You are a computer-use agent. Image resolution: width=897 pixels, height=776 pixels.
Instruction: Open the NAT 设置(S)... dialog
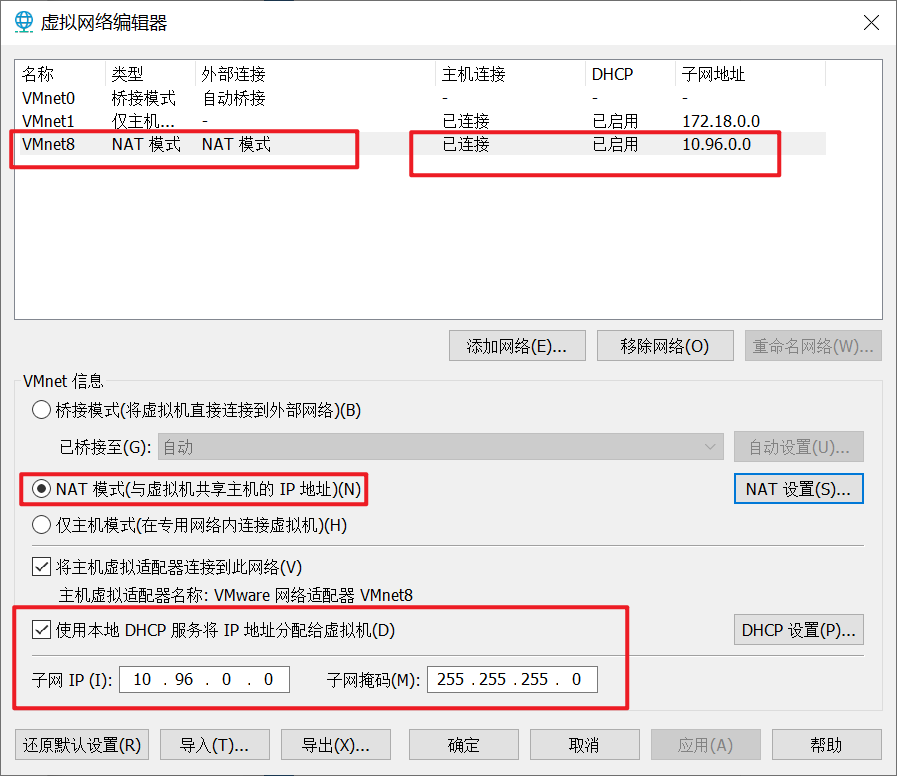[x=797, y=489]
